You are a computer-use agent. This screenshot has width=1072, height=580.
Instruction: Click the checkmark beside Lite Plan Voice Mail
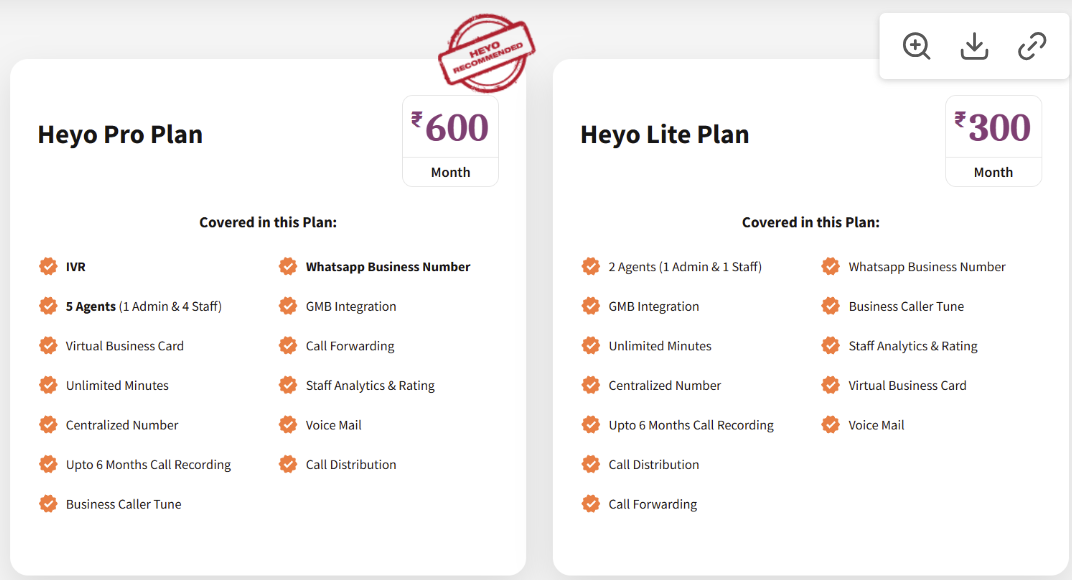pyautogui.click(x=831, y=425)
